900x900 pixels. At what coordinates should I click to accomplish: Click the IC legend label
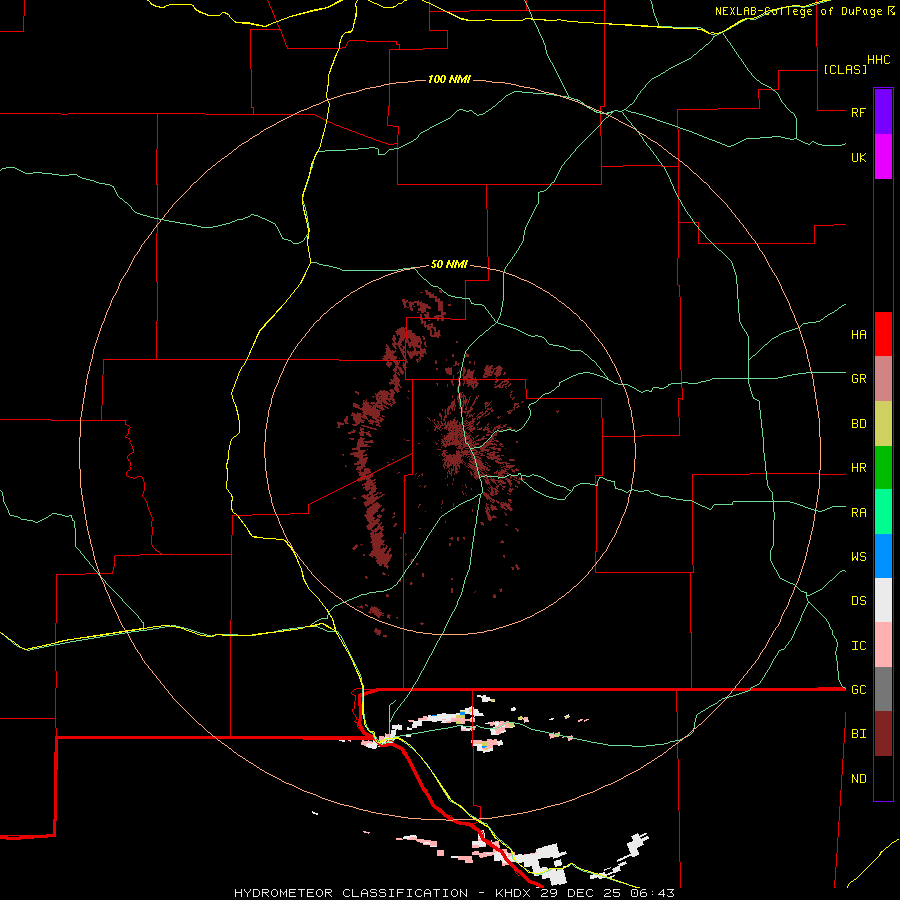pyautogui.click(x=858, y=646)
